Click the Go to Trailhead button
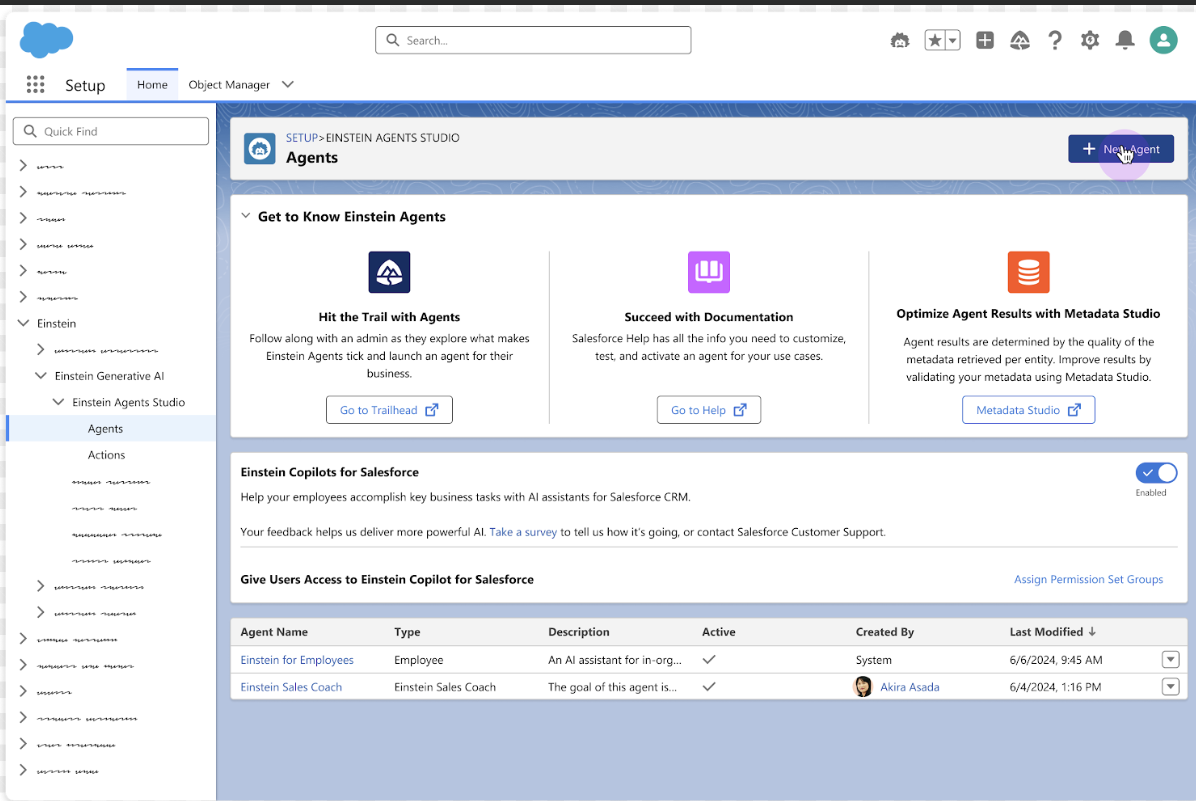The width and height of the screenshot is (1196, 801). pos(389,410)
